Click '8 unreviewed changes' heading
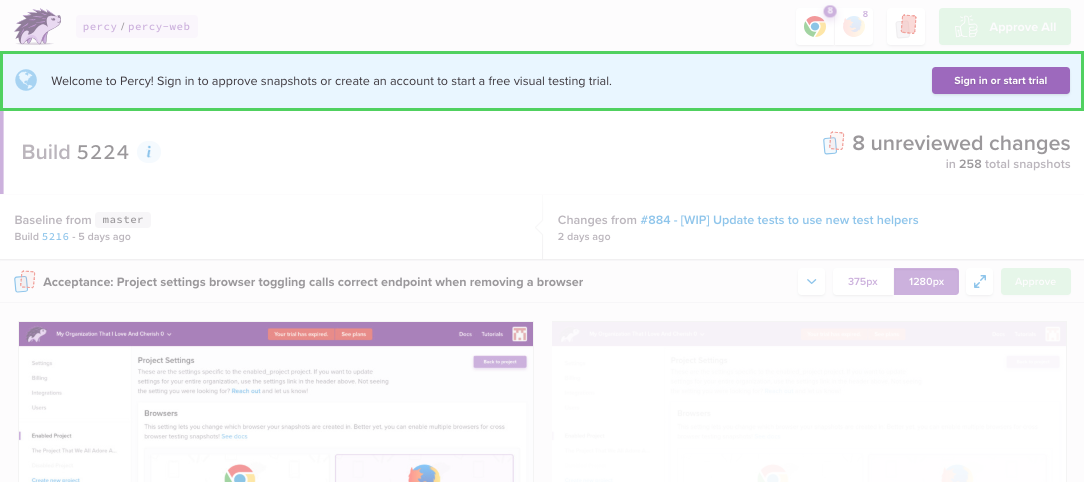1084x482 pixels. (x=961, y=143)
